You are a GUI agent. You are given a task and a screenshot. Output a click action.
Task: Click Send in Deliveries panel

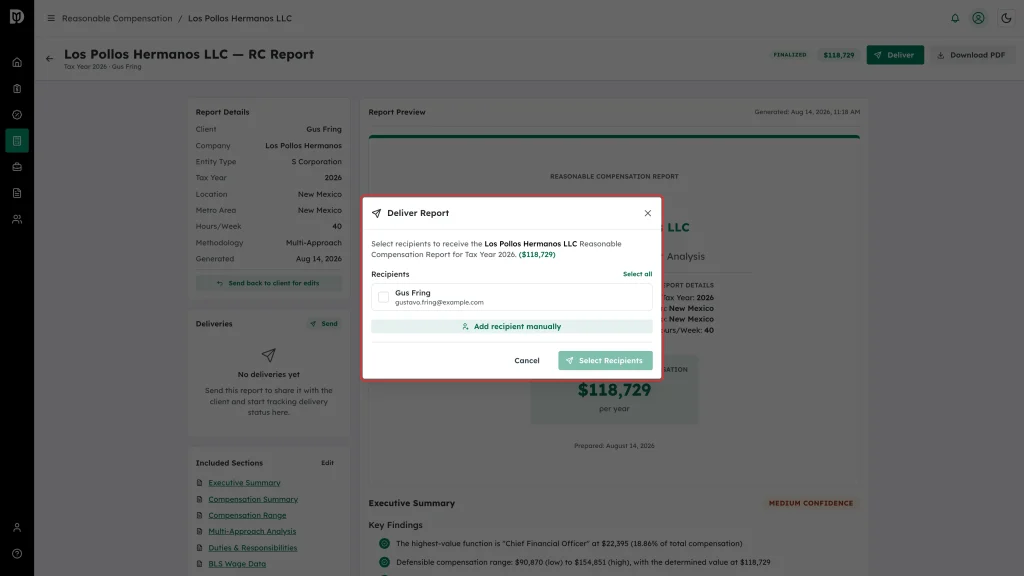(x=324, y=324)
